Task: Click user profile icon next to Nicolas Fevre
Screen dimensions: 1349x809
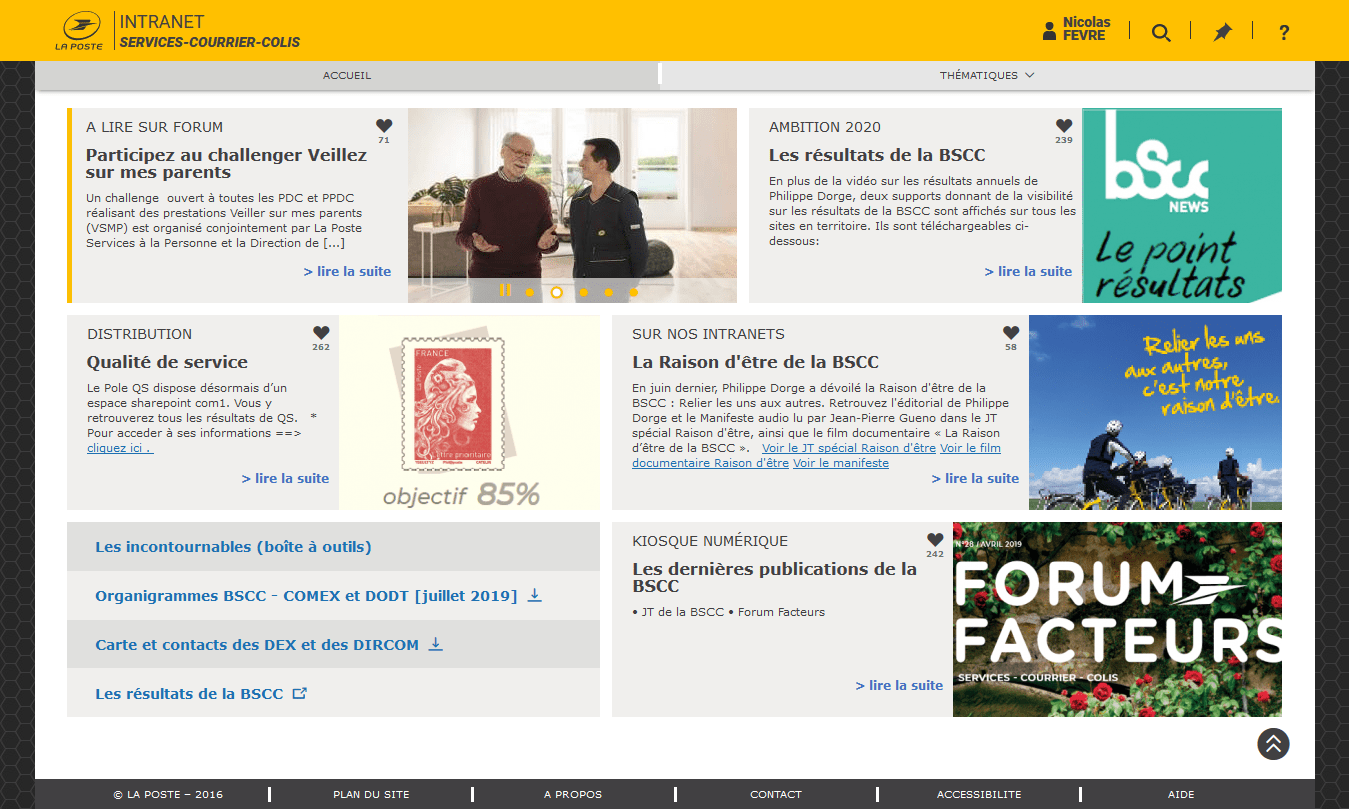Action: point(1049,30)
